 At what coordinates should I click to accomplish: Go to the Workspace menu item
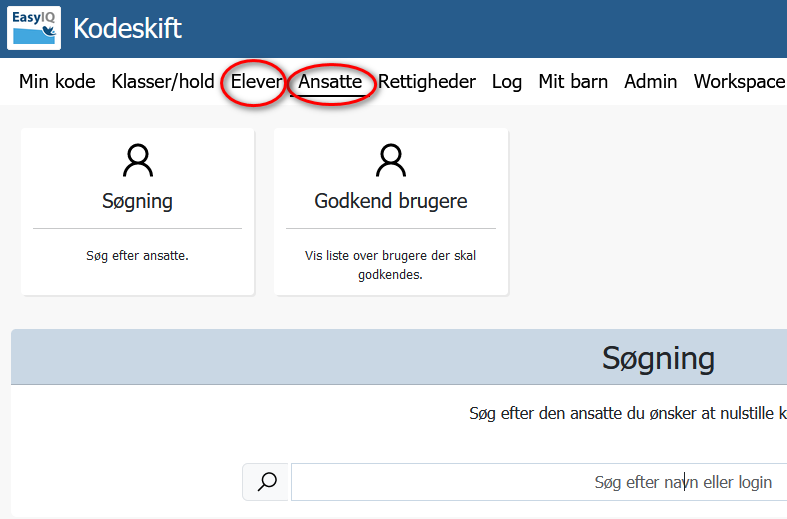[739, 82]
